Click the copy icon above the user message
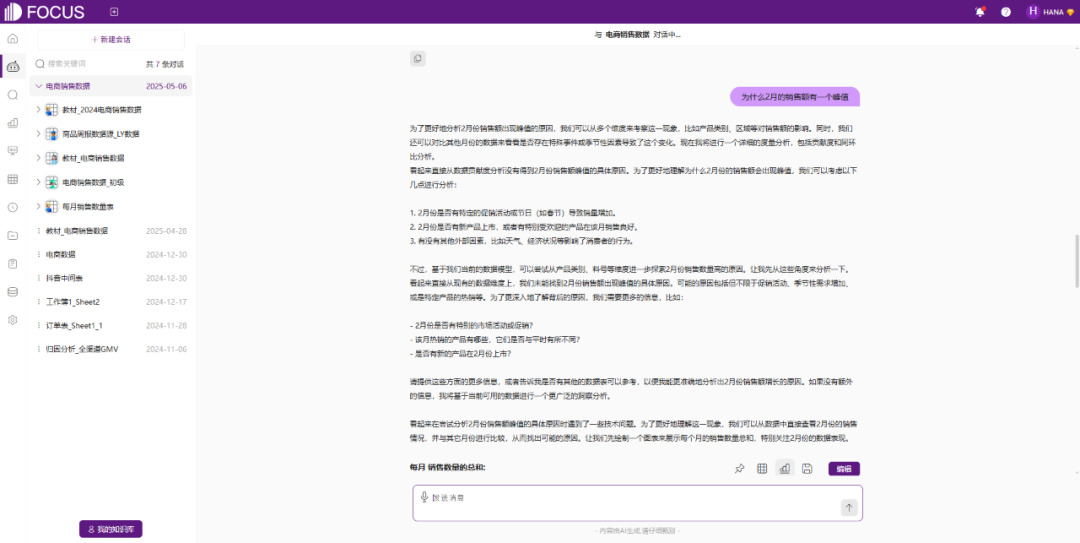 (x=417, y=59)
